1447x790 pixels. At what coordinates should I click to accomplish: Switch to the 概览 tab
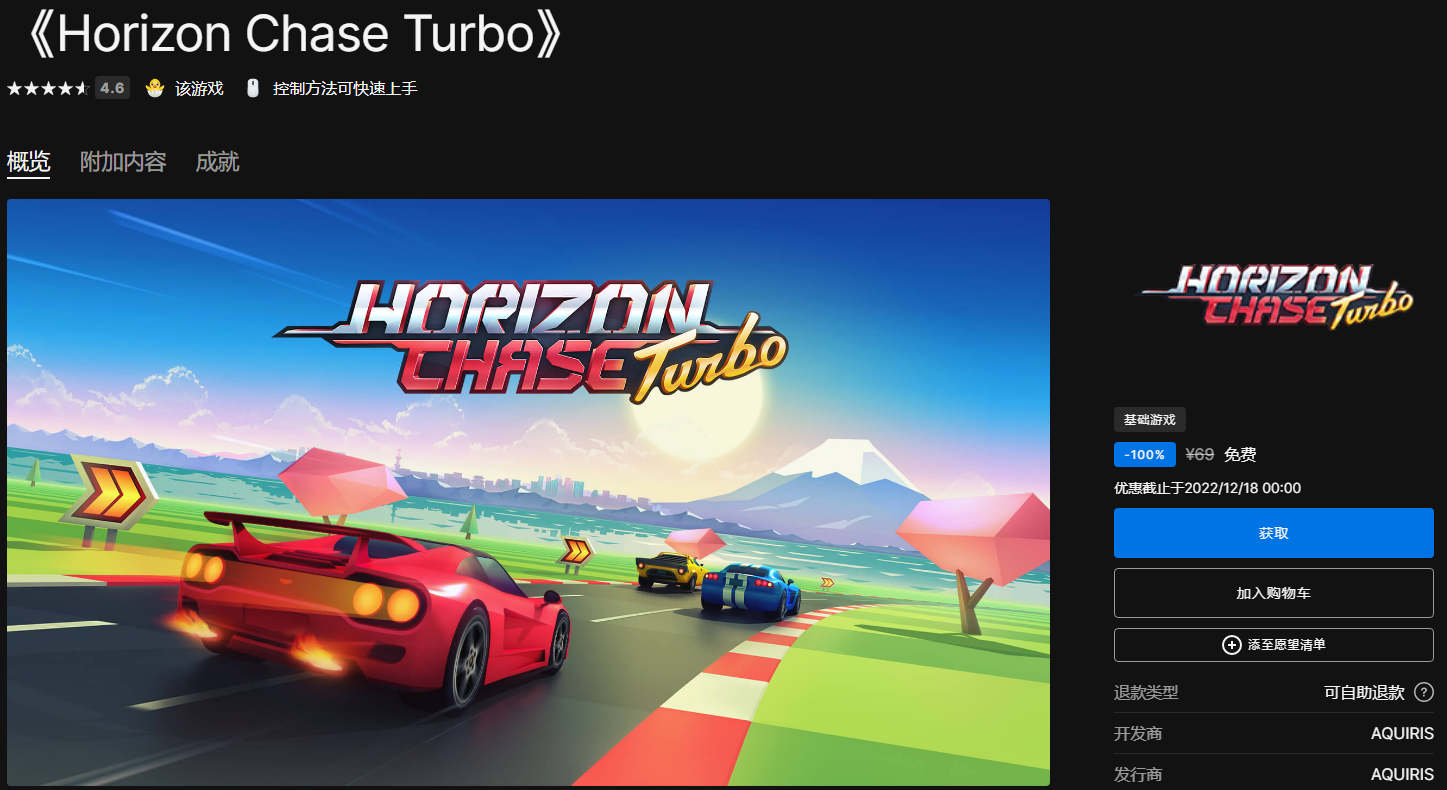[x=28, y=162]
